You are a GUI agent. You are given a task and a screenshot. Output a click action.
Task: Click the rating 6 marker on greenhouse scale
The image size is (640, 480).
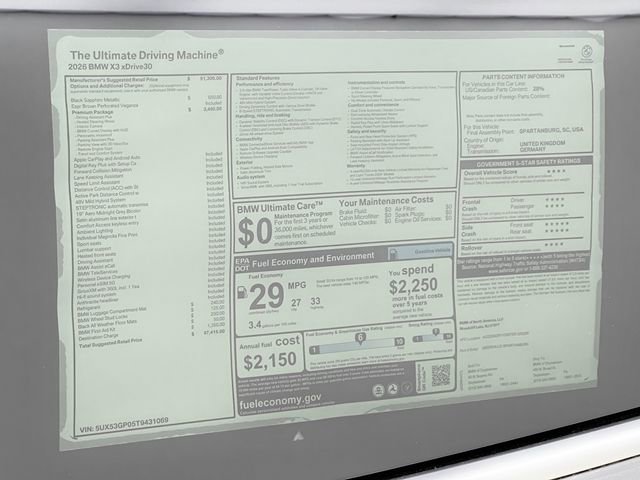click(360, 338)
